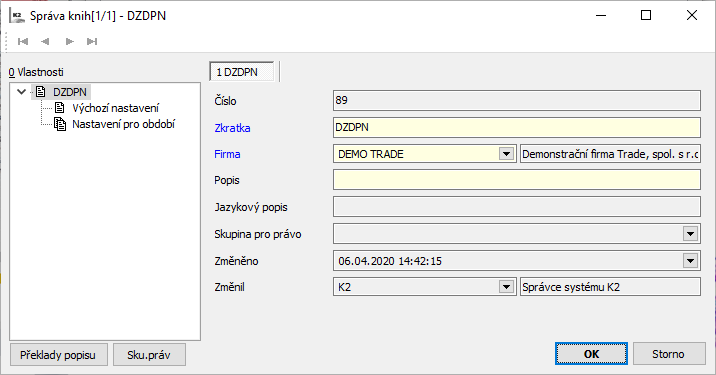Click the Sku.práv button
Screen dimensions: 716x375
[x=149, y=354]
